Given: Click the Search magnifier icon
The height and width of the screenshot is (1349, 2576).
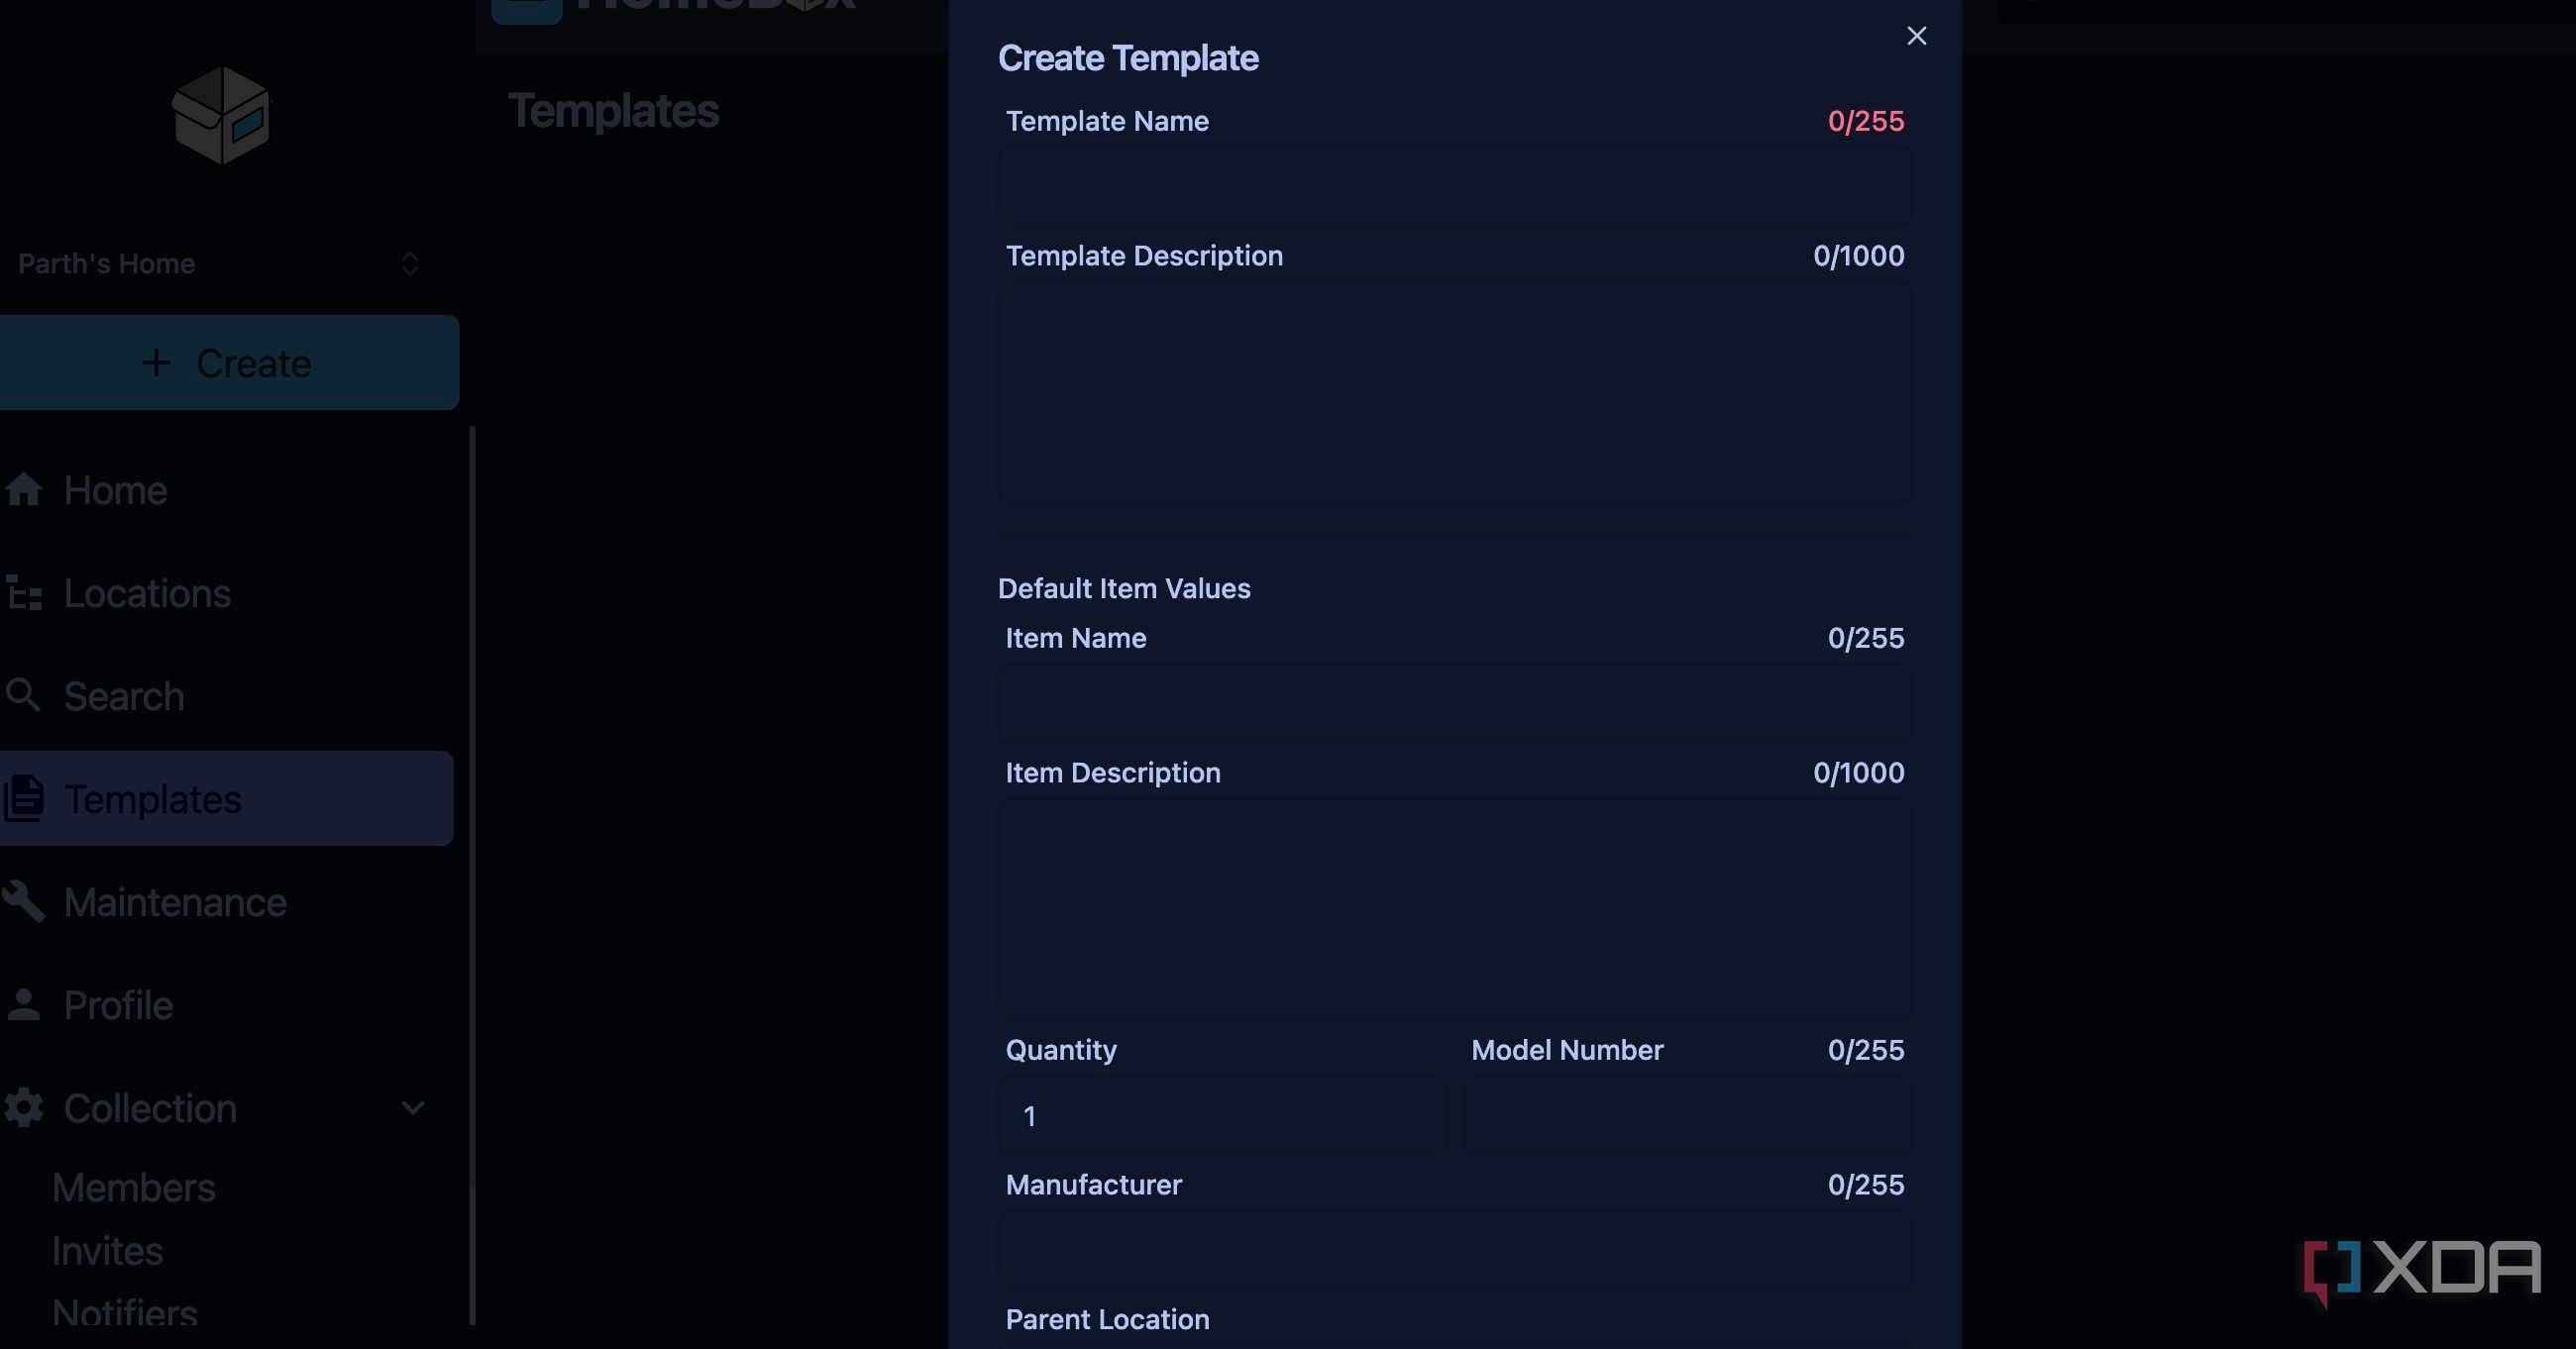Looking at the screenshot, I should pos(24,696).
